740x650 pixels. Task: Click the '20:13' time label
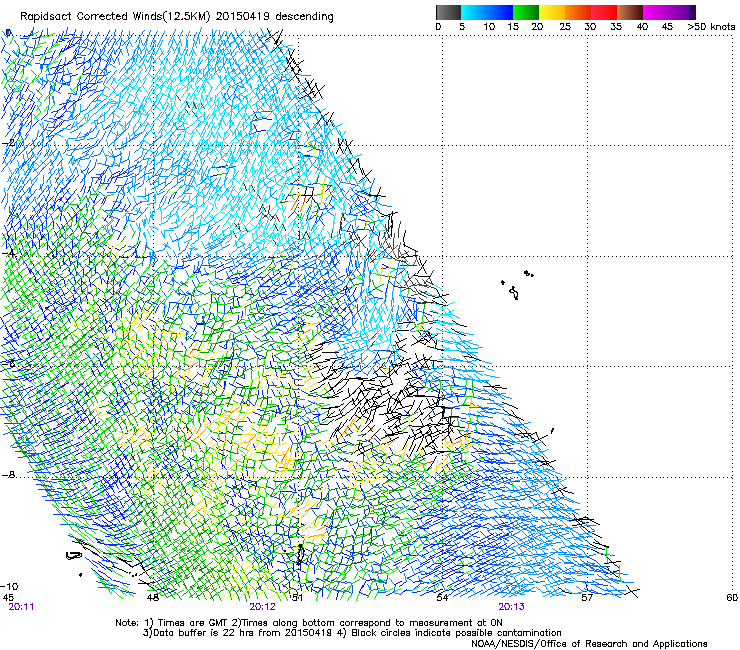tap(512, 607)
